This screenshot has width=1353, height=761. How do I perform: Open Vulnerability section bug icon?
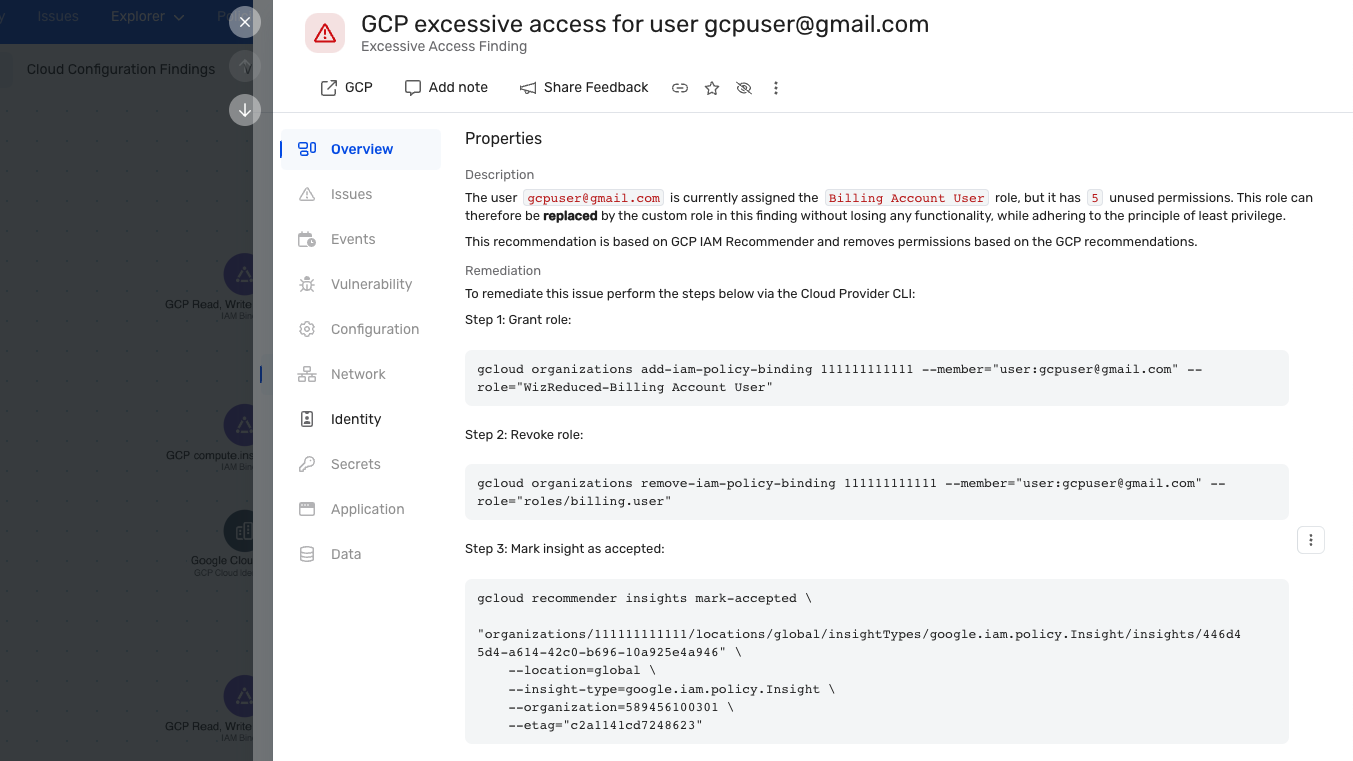tap(307, 284)
